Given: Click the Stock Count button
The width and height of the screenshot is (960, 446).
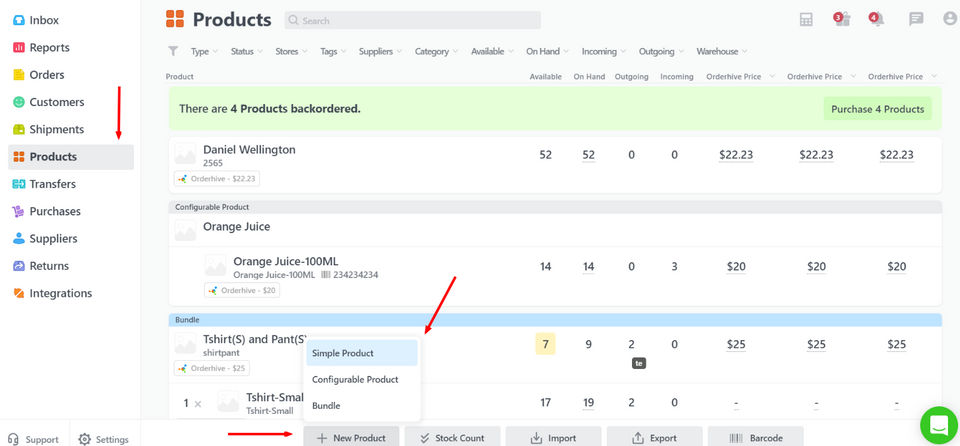Looking at the screenshot, I should (x=451, y=438).
